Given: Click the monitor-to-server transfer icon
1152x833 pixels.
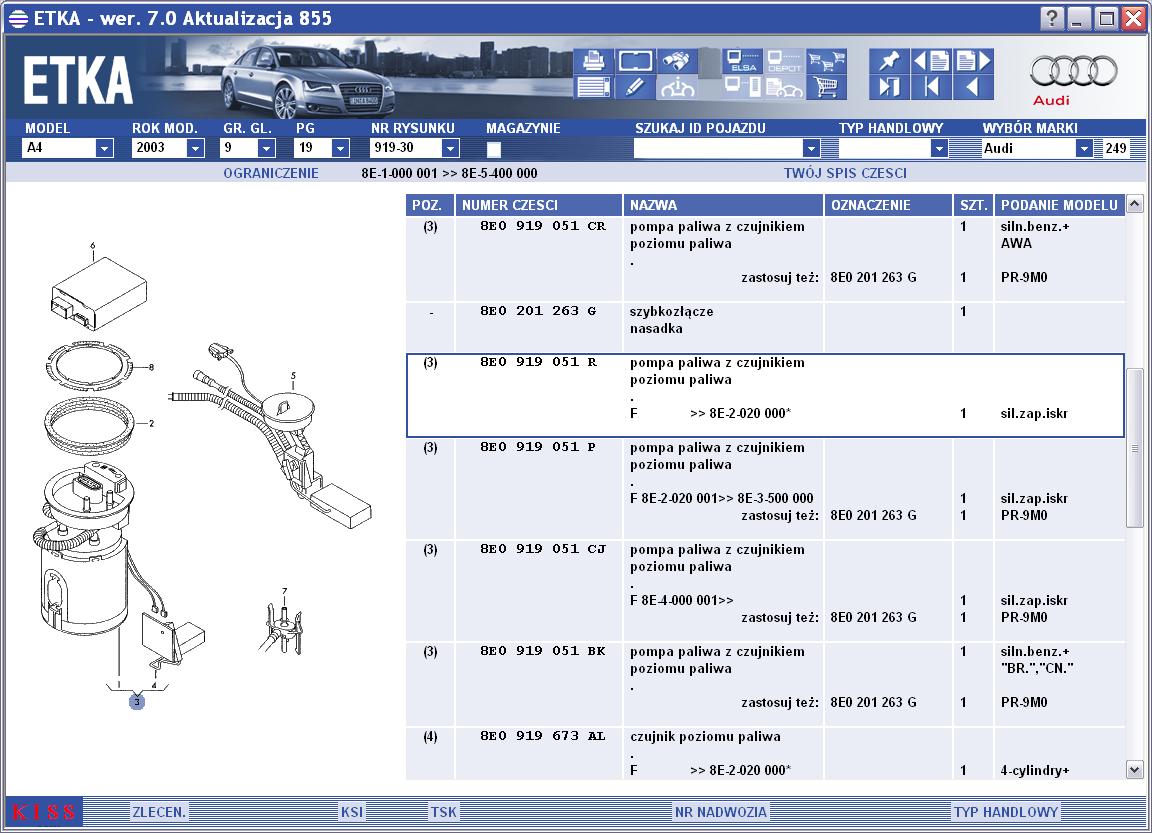Looking at the screenshot, I should coord(743,87).
